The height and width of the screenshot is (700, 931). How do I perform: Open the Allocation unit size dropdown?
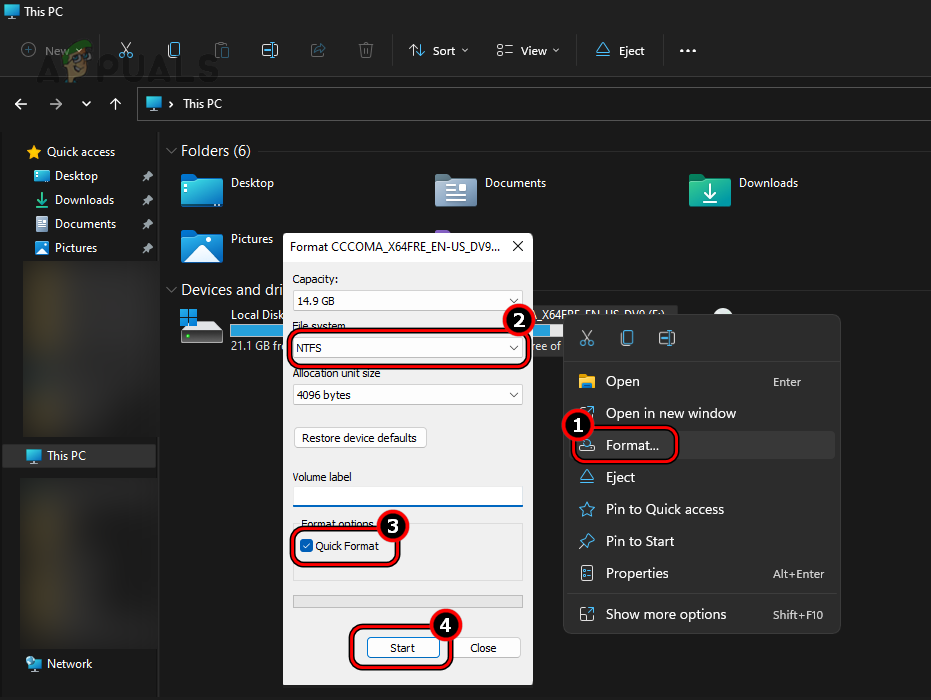(x=407, y=394)
